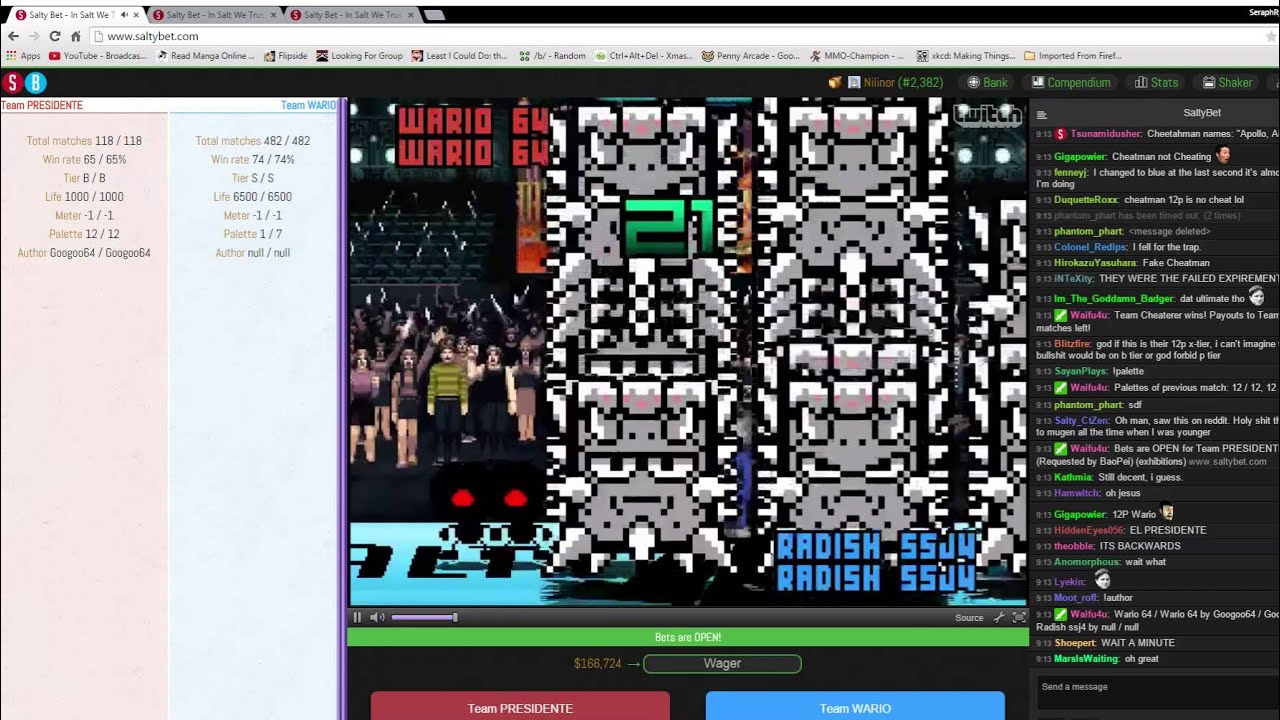Click the Twitch logo on the video
Viewport: 1280px width, 720px height.
click(x=987, y=116)
